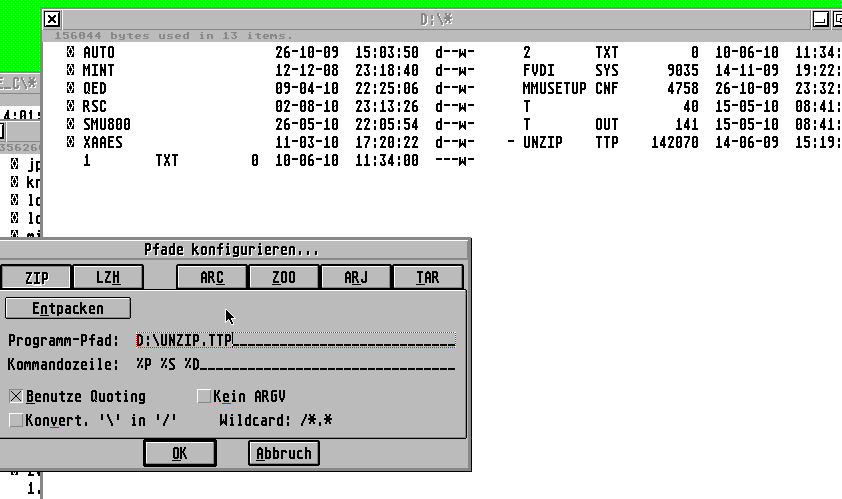Image resolution: width=842 pixels, height=499 pixels.
Task: Toggle the Benutze Quoting checkbox
Action: [16, 397]
